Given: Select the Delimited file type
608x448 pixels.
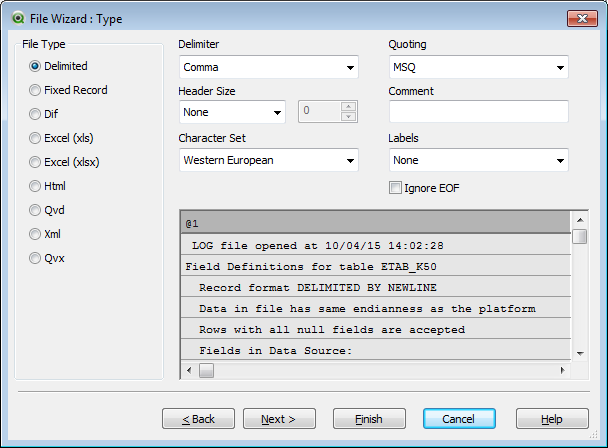Looking at the screenshot, I should (36, 66).
